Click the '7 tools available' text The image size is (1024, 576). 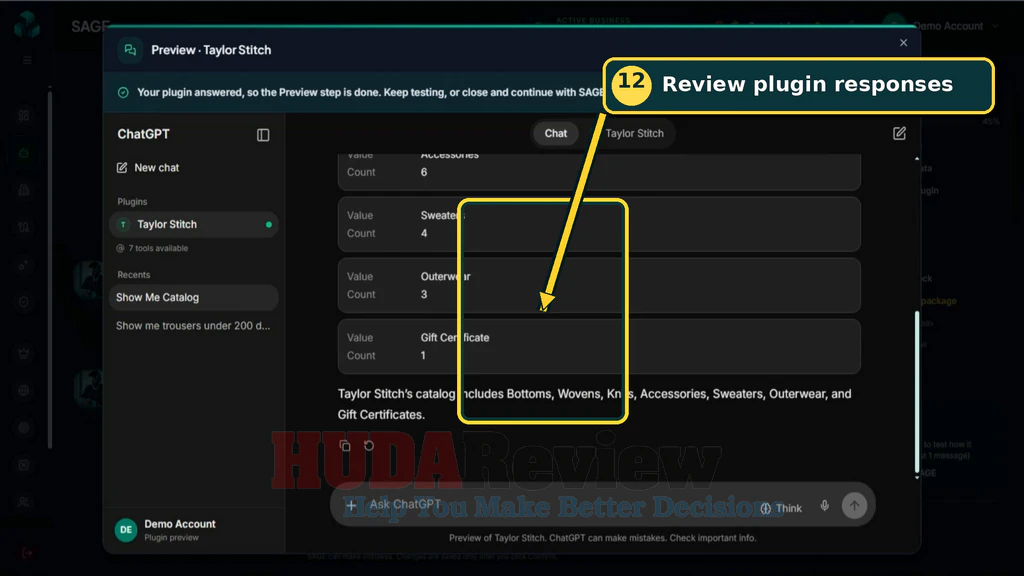158,248
